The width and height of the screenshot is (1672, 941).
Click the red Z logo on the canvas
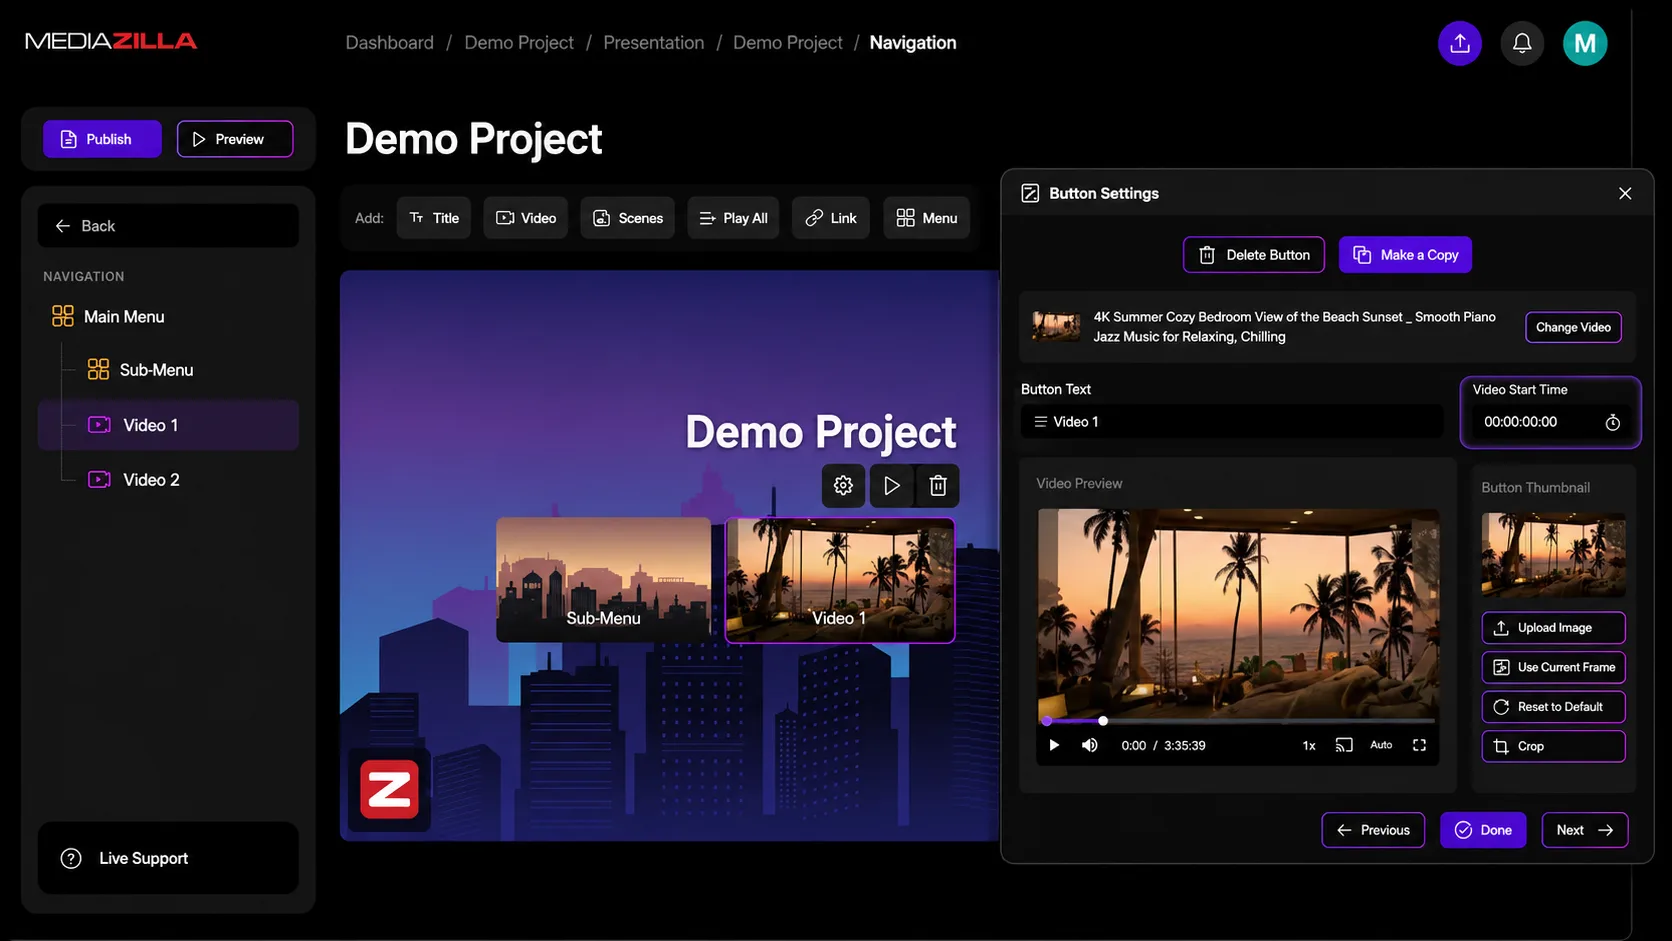click(389, 790)
